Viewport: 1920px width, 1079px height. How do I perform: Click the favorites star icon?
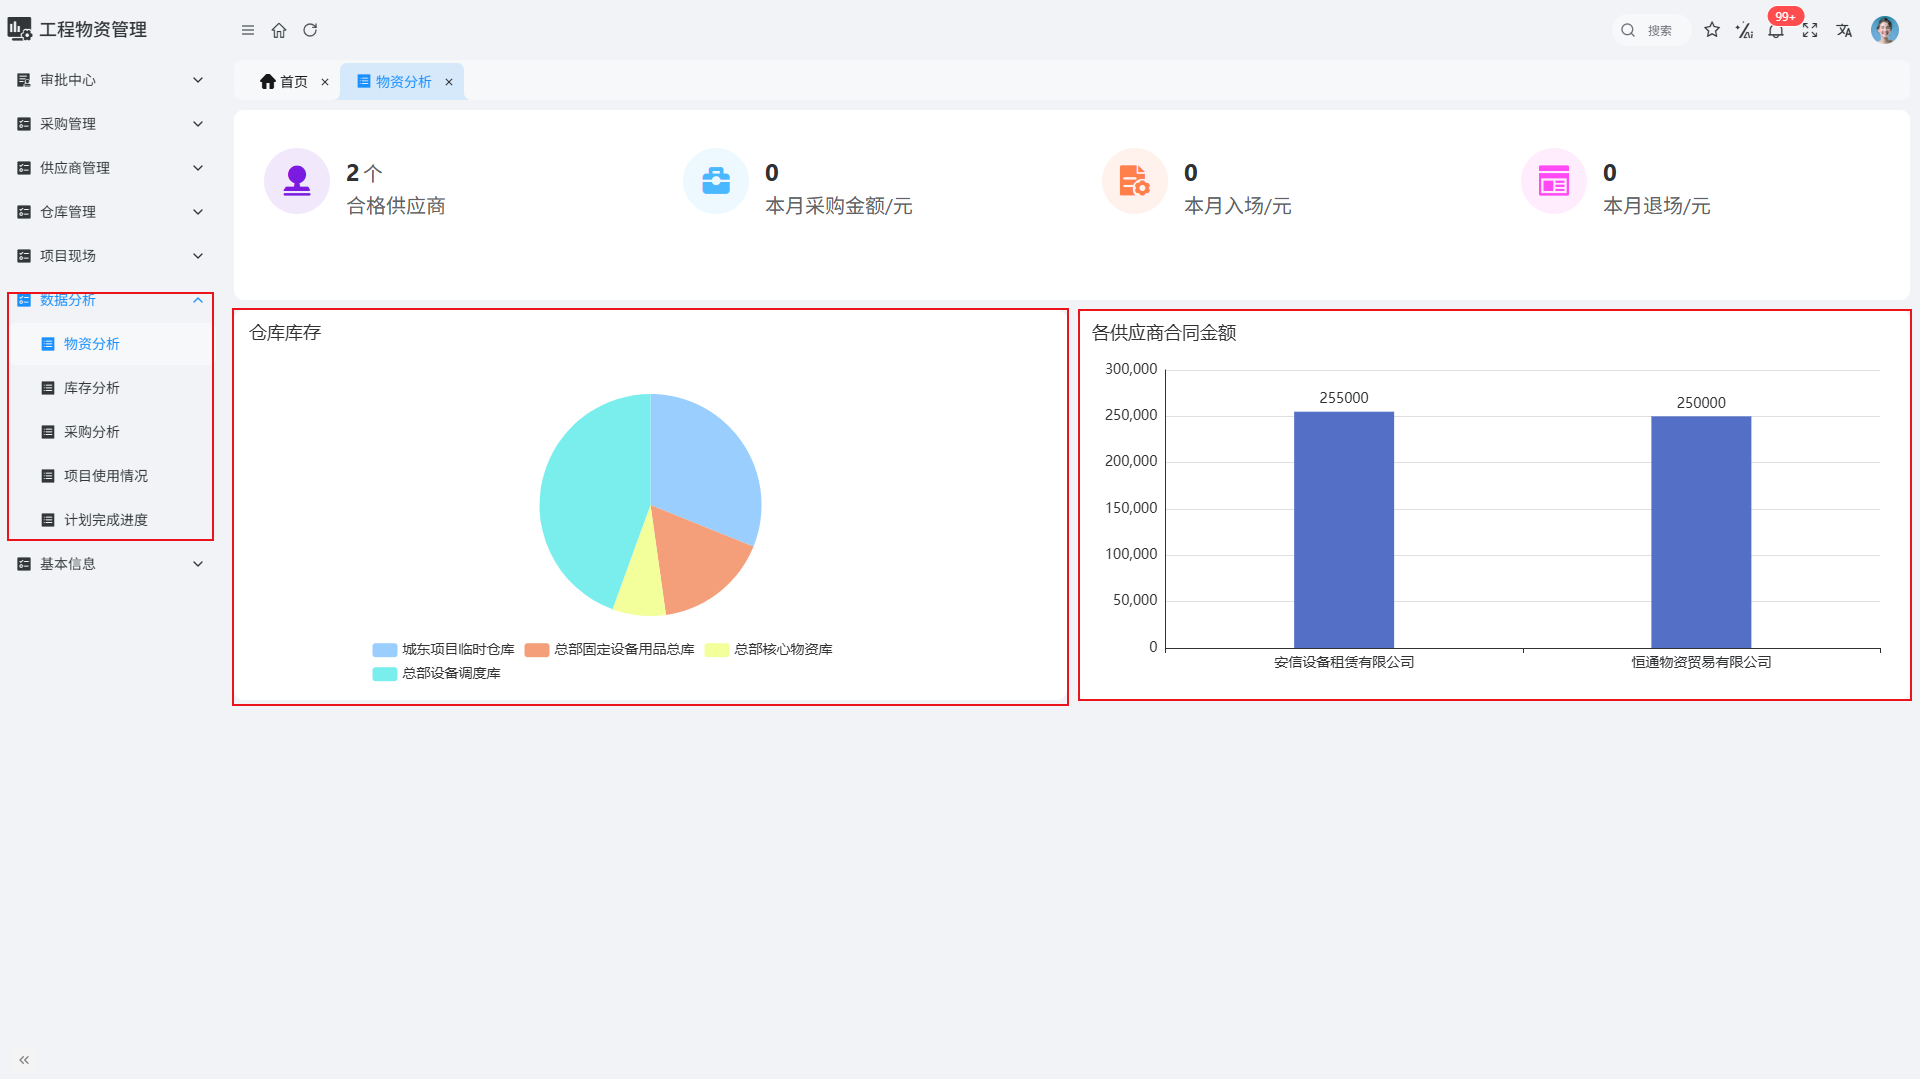click(x=1712, y=30)
